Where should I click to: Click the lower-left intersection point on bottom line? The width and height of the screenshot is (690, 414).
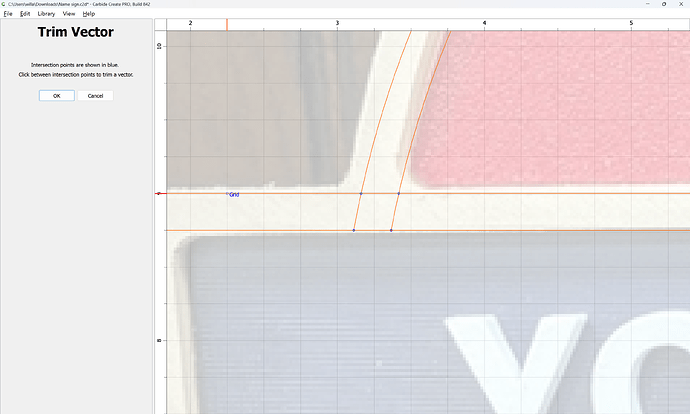tap(354, 231)
